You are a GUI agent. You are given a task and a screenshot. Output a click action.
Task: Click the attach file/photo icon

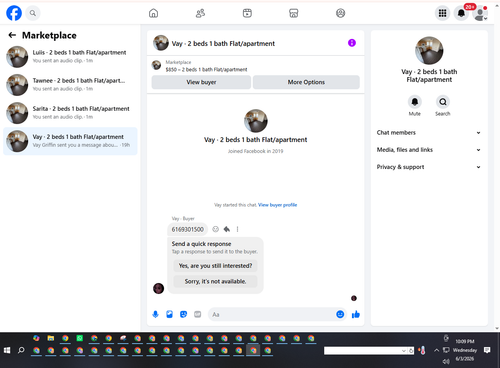pyautogui.click(x=169, y=314)
